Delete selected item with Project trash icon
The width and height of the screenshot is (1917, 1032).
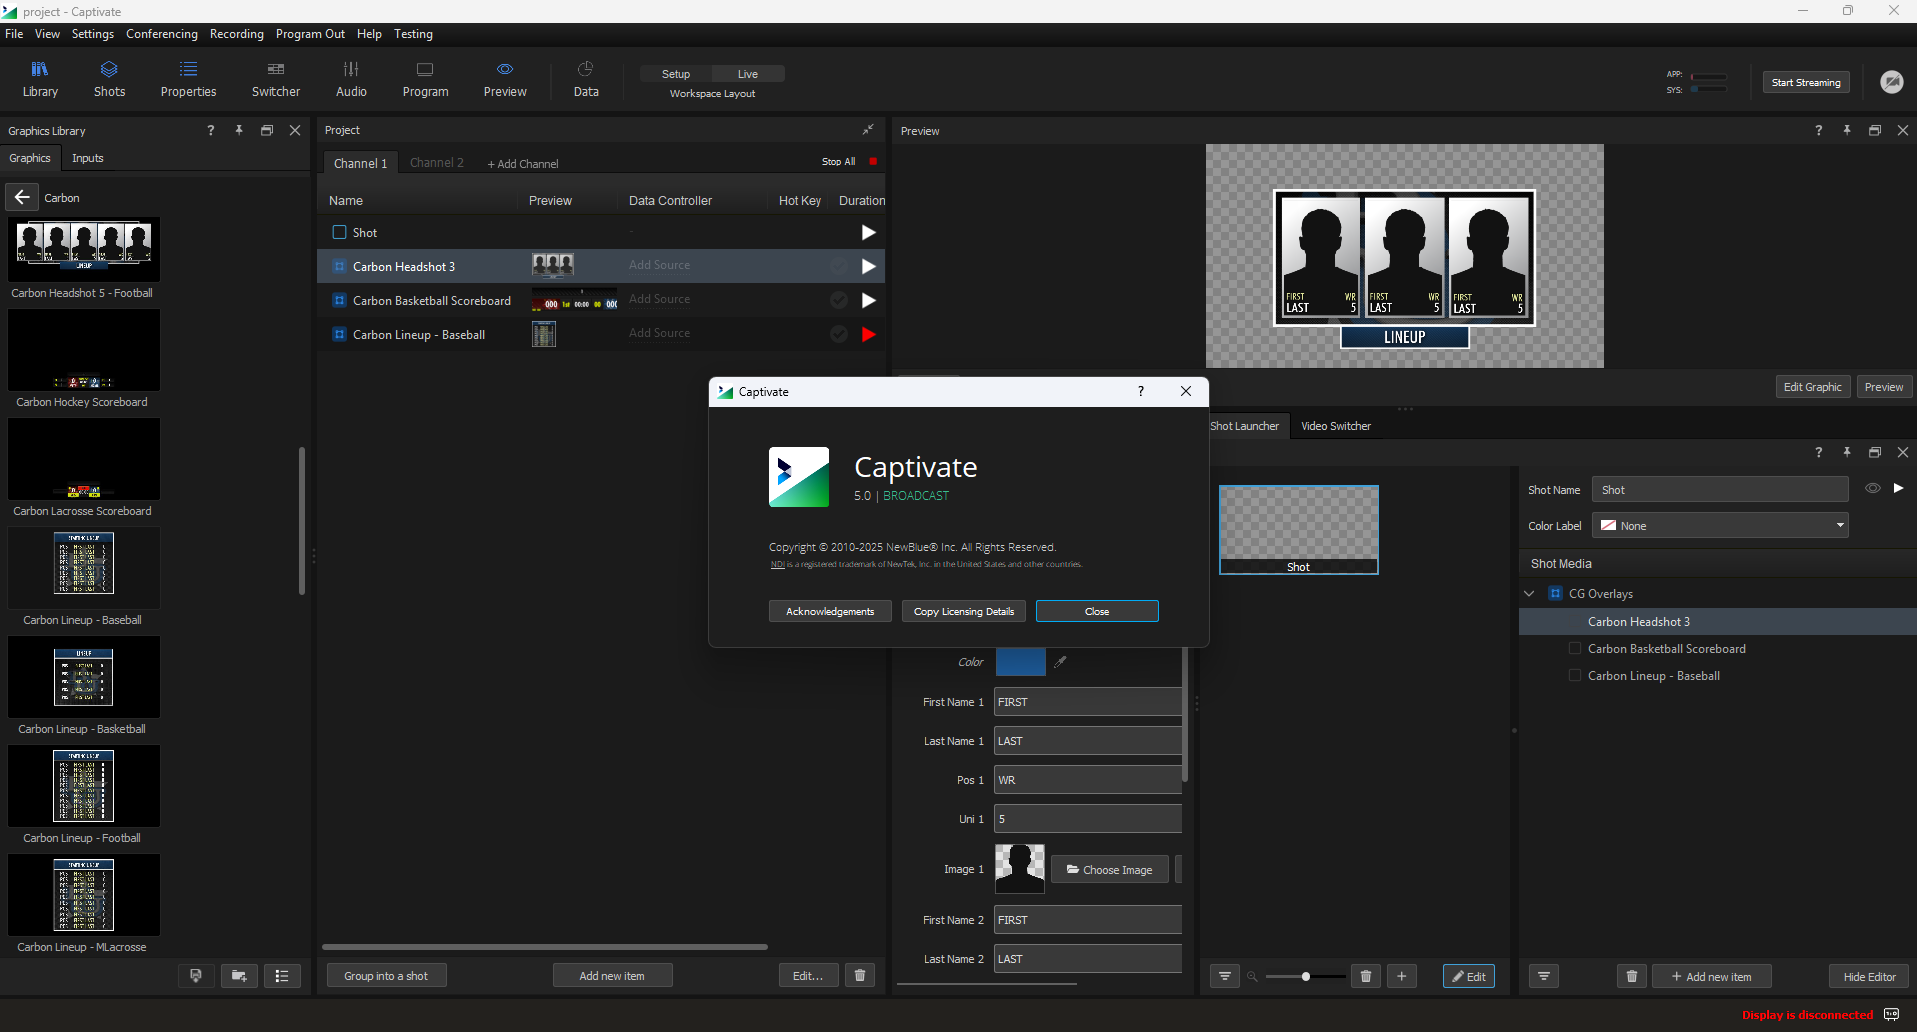[860, 975]
